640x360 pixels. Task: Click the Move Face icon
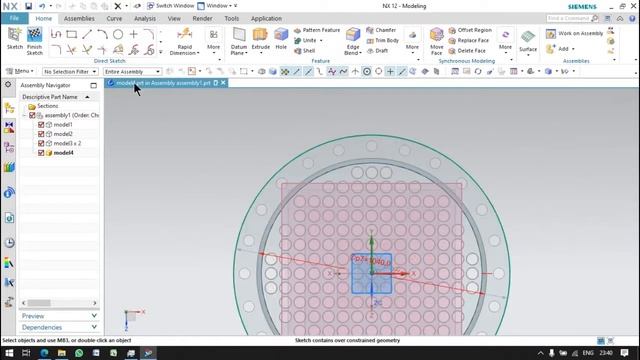[436, 35]
